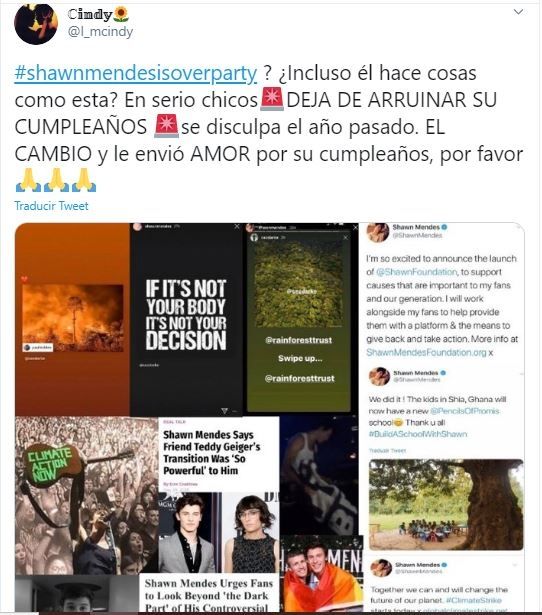Screen dimensions: 542x615
Task: Open the rainforesttrust story image
Action: (299, 319)
